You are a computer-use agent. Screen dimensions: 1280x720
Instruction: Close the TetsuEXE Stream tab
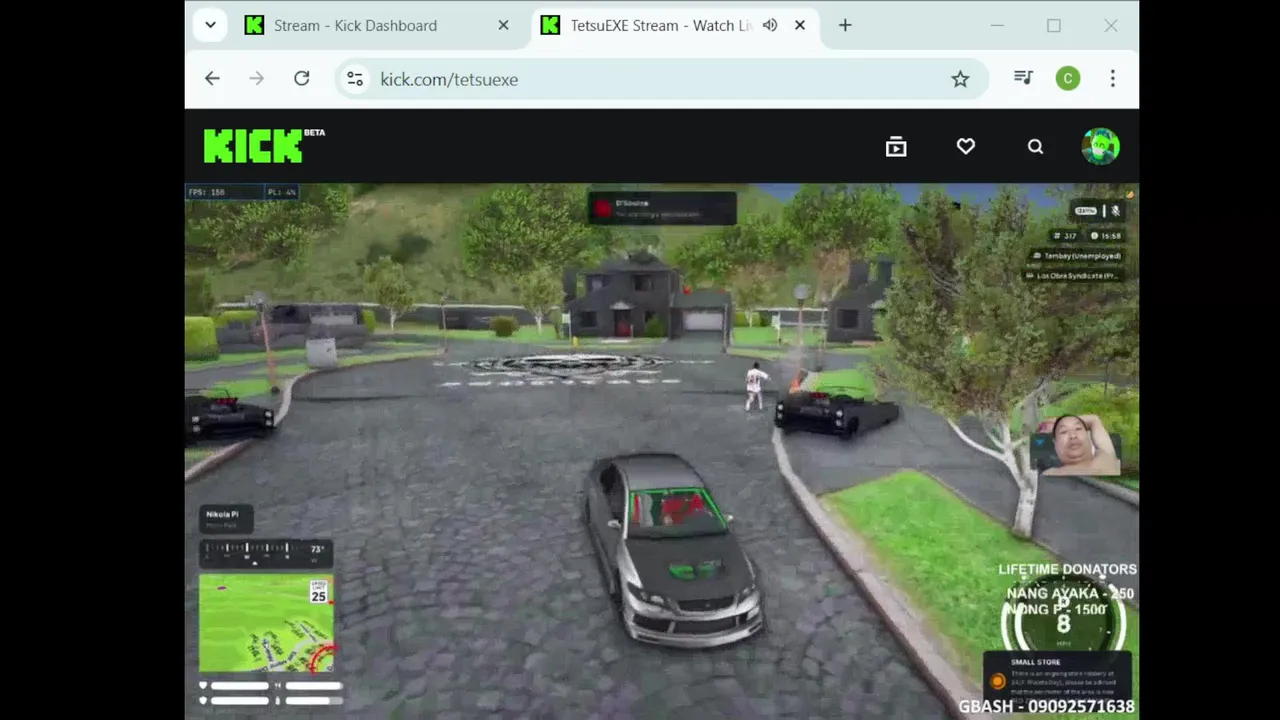(800, 25)
